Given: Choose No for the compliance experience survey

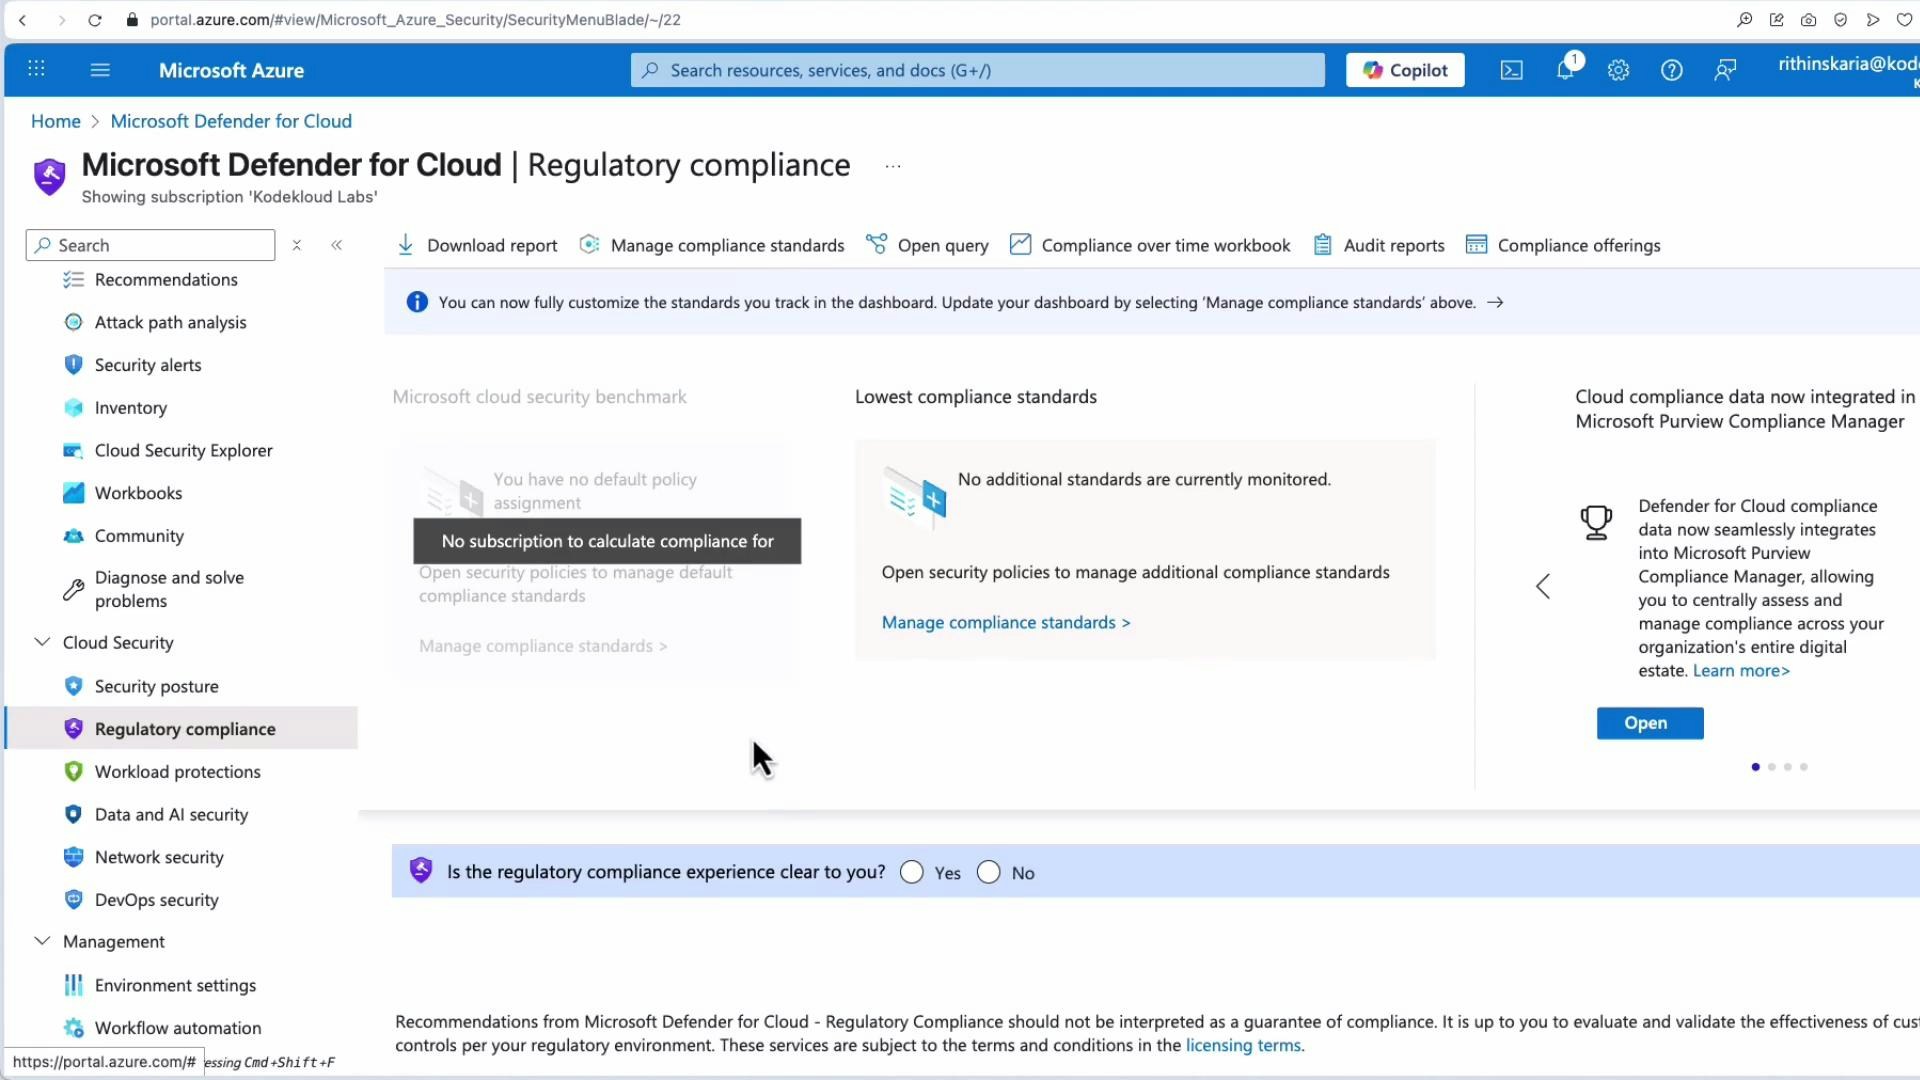Looking at the screenshot, I should [988, 872].
